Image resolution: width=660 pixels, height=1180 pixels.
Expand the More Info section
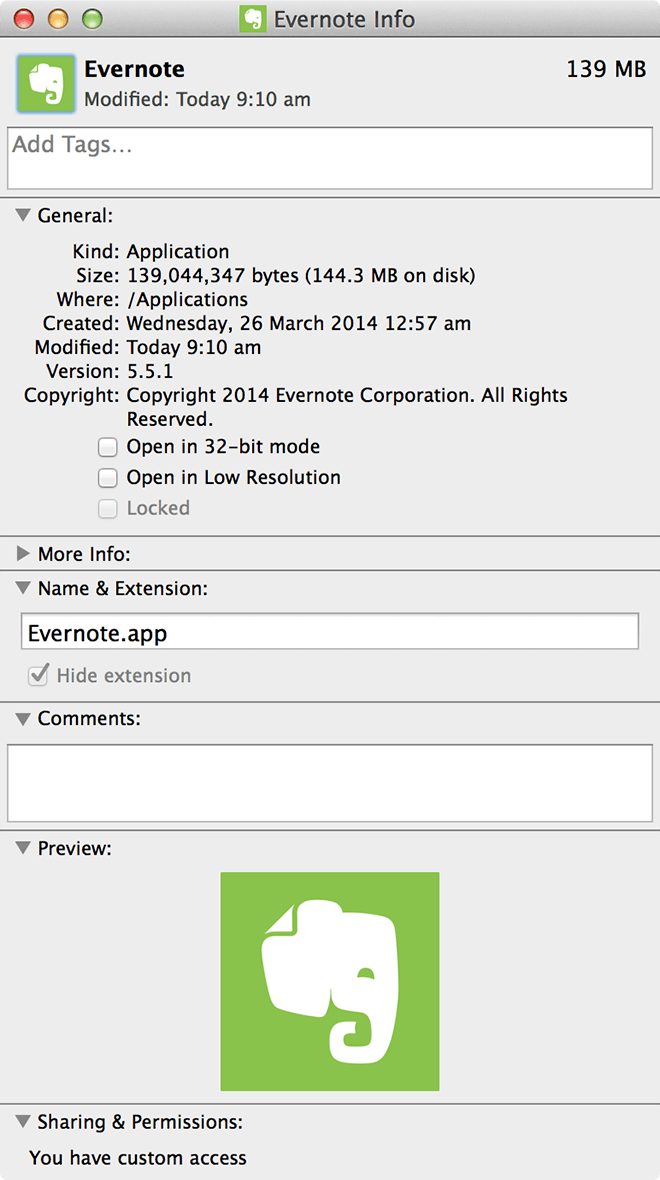click(x=23, y=554)
